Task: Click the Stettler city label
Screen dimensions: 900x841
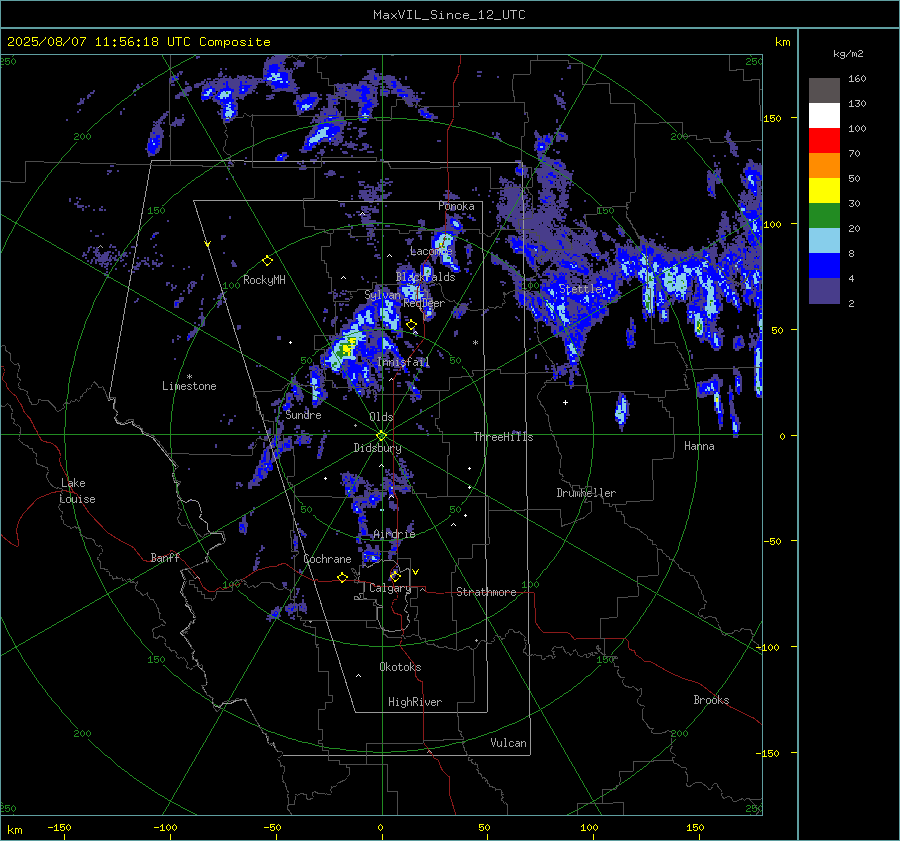Action: [582, 289]
